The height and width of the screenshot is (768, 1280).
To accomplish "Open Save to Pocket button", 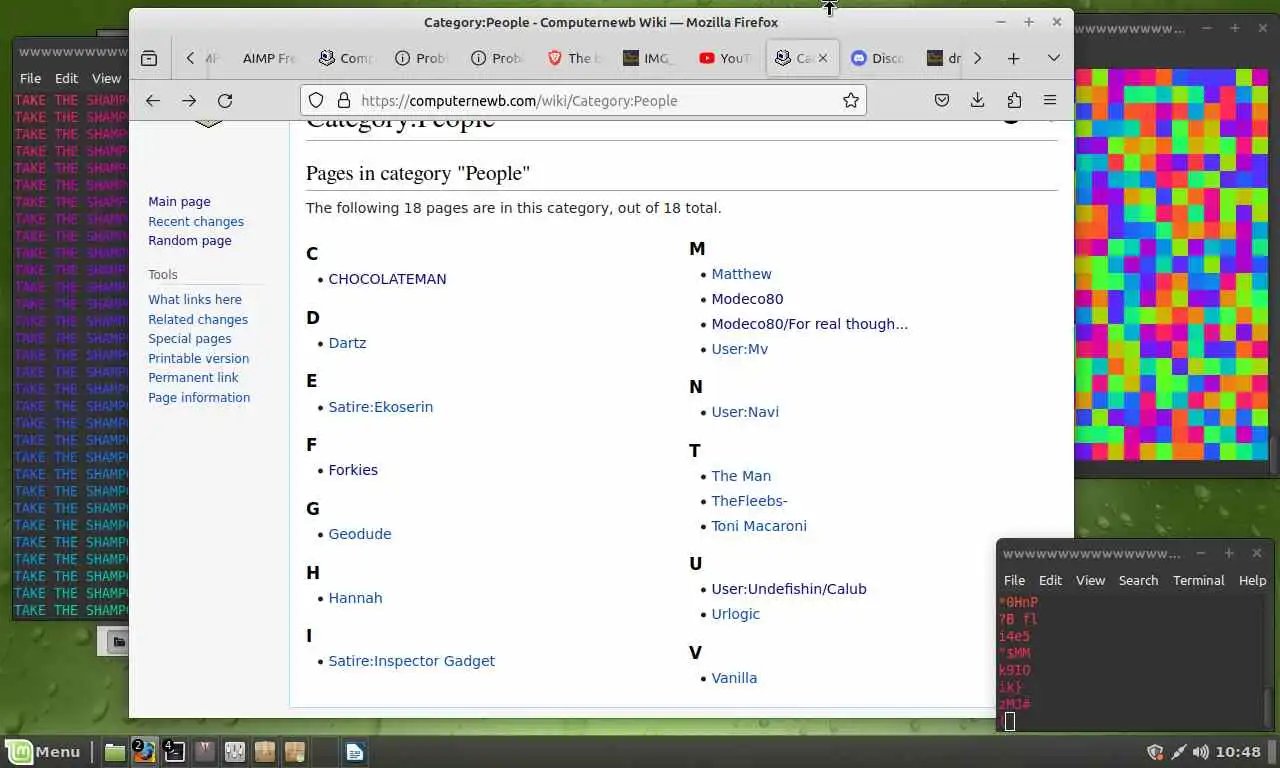I will pyautogui.click(x=942, y=100).
